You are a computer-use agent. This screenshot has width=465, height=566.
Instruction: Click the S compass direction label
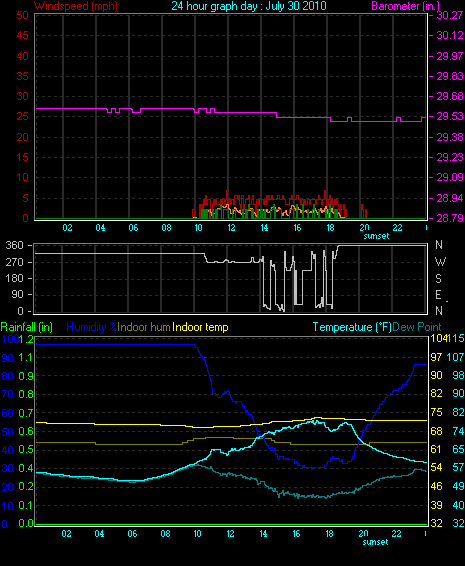click(438, 279)
